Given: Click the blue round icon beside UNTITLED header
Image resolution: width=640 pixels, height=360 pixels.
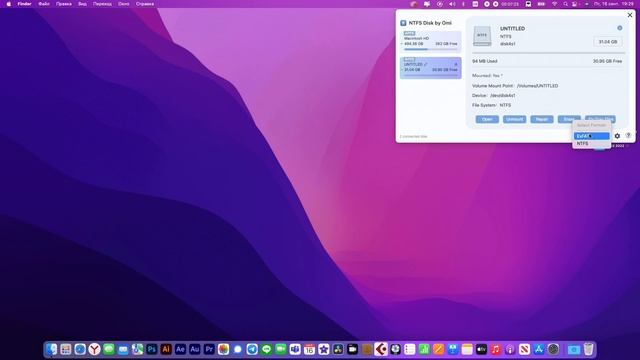Looking at the screenshot, I should [620, 28].
